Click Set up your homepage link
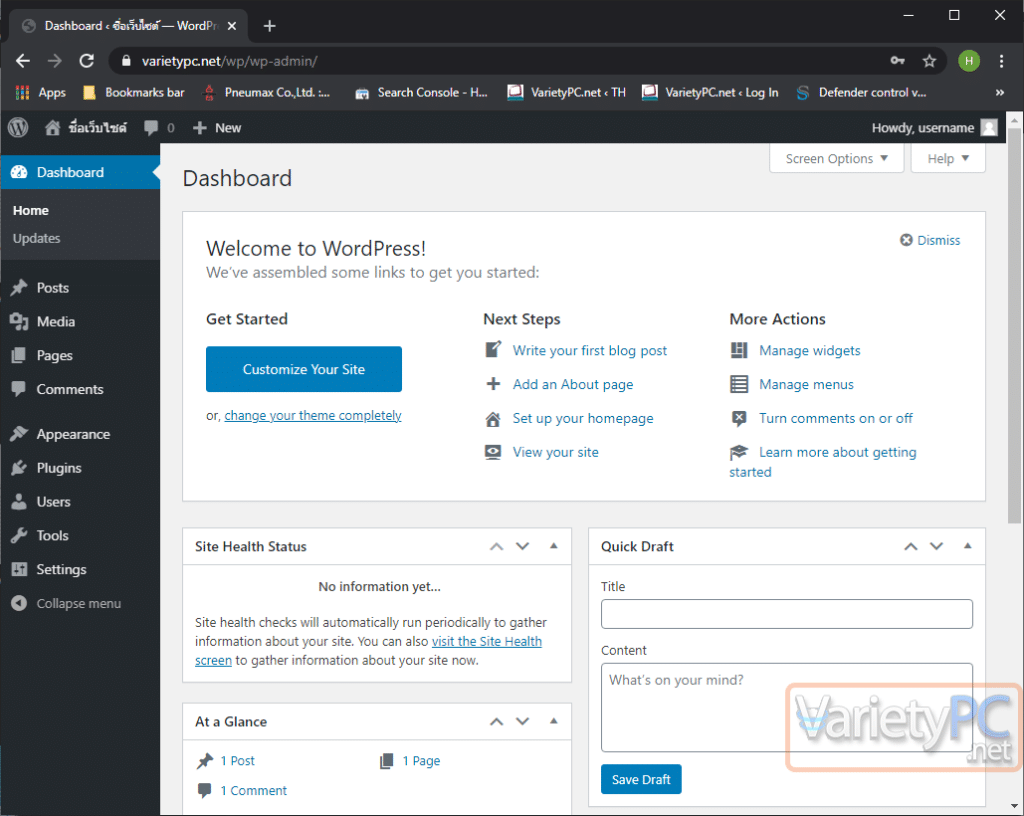 click(583, 418)
